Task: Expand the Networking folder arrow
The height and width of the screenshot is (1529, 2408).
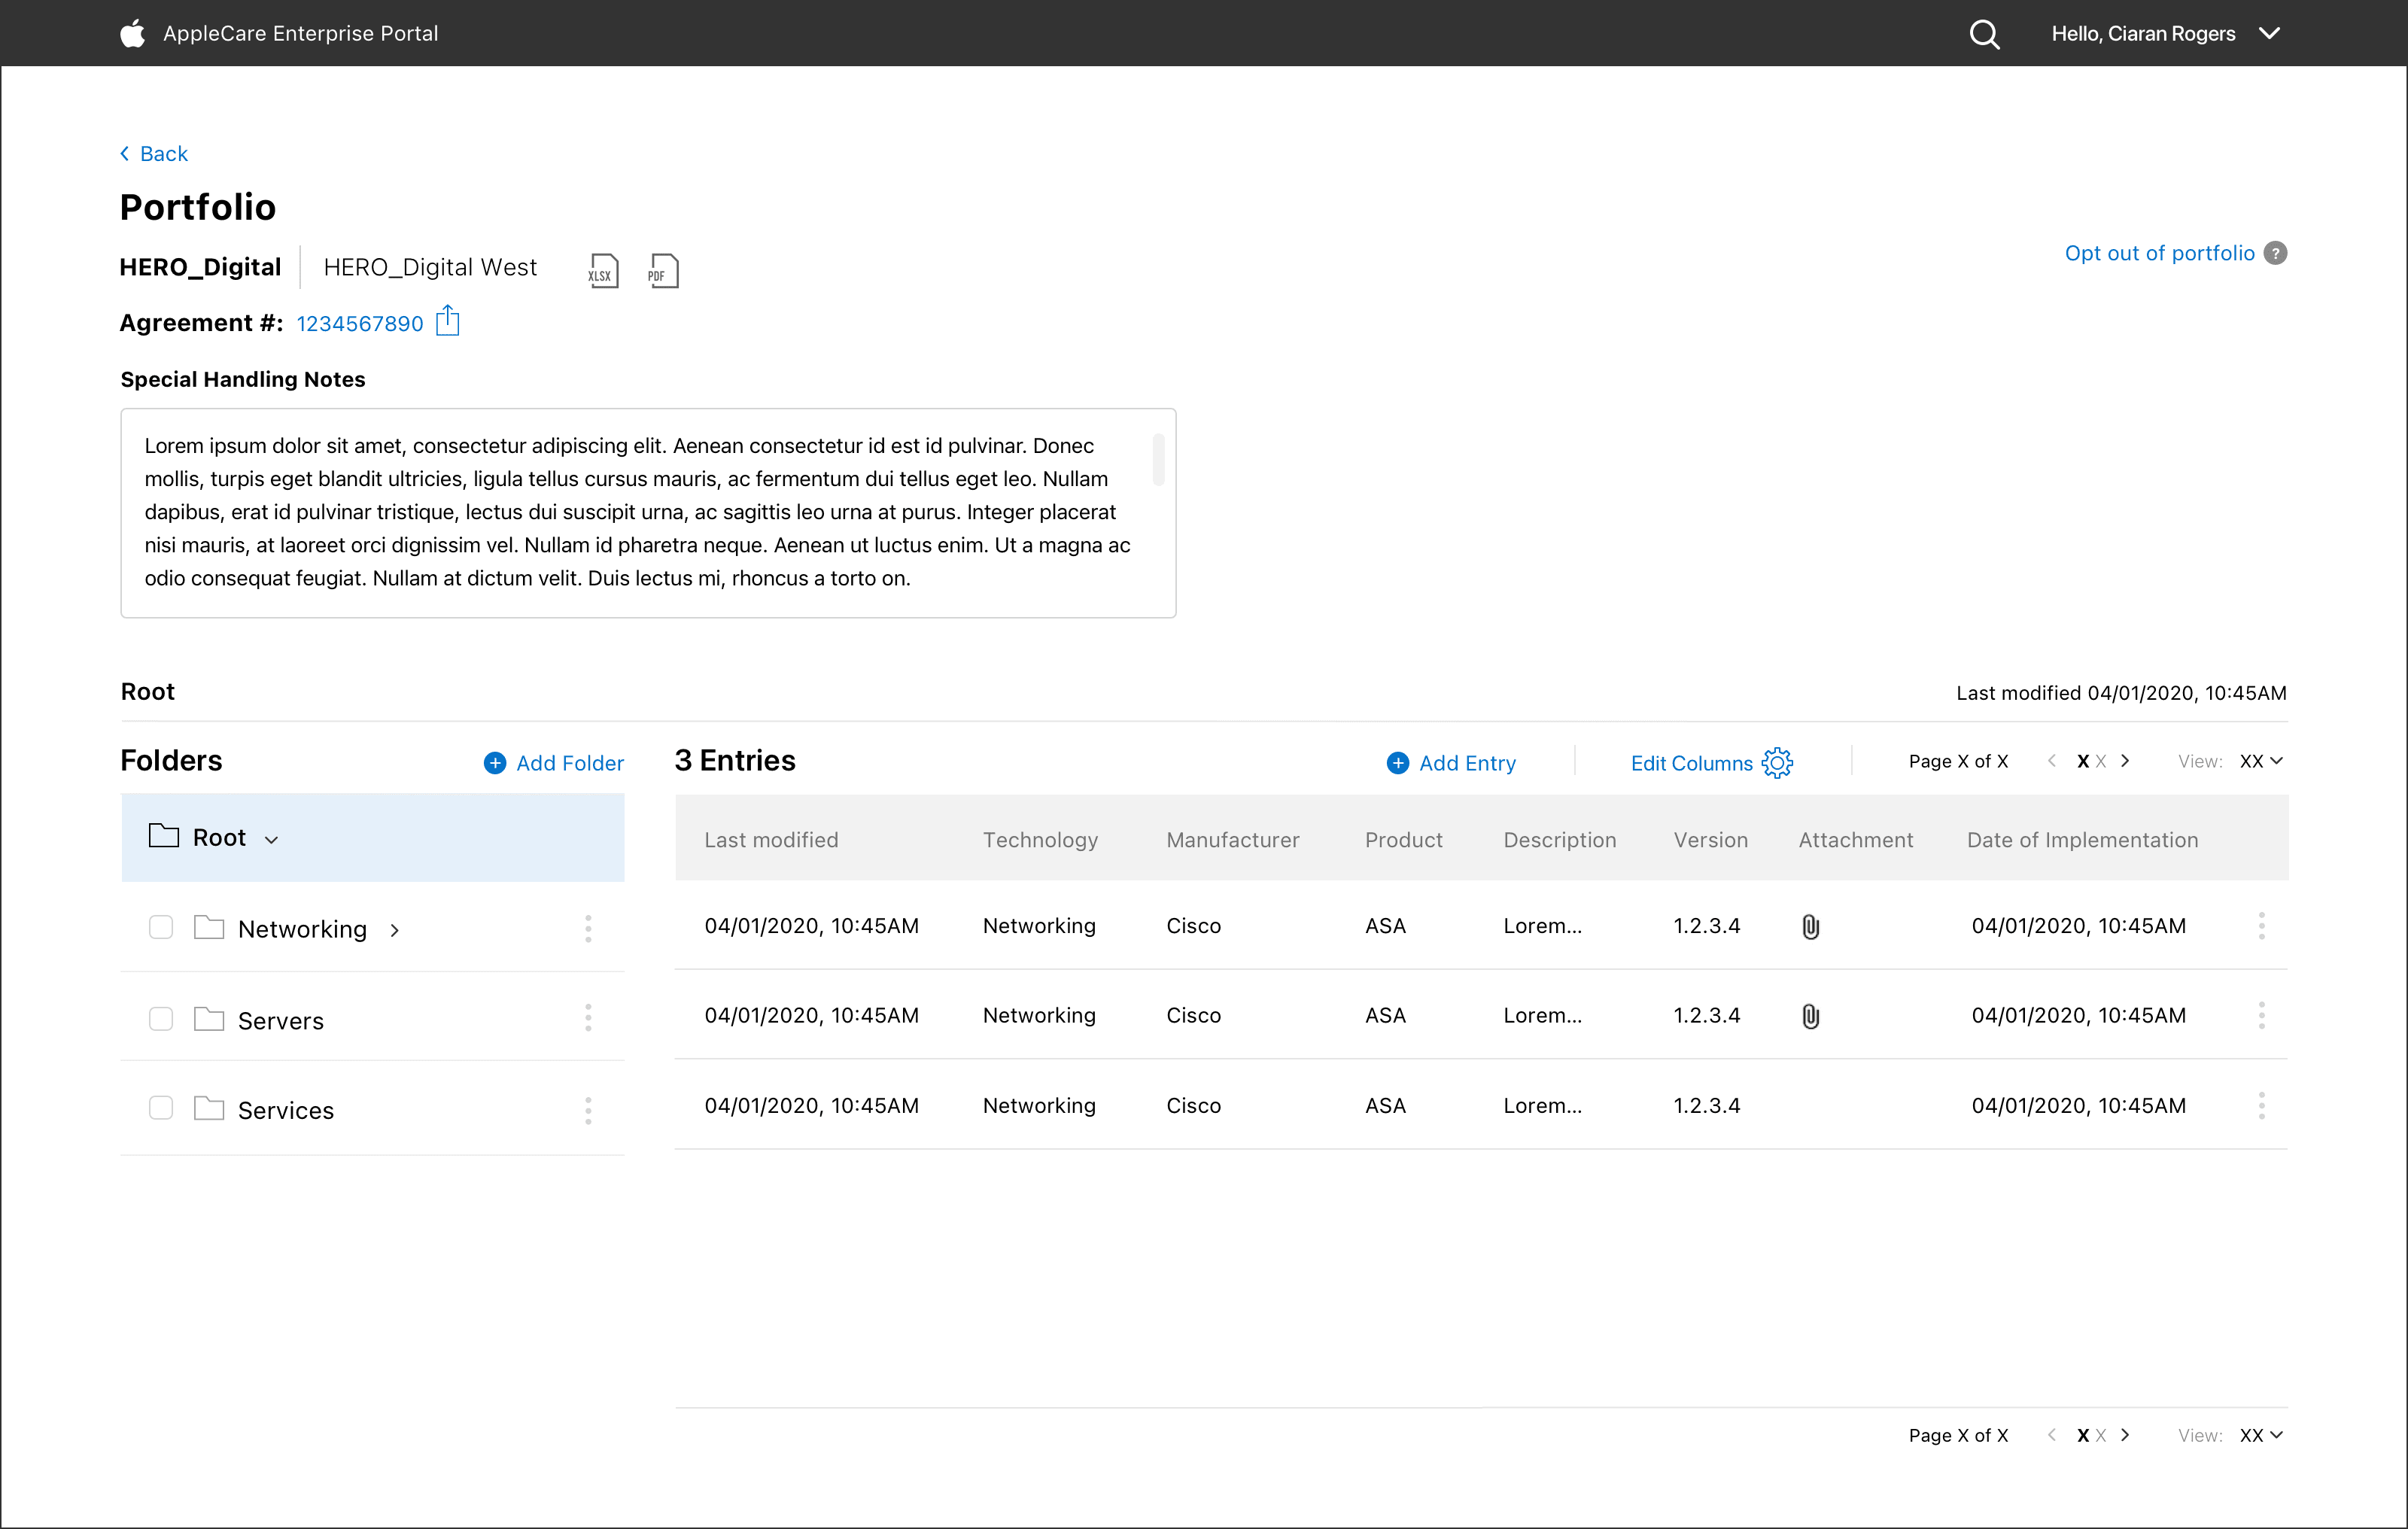Action: 395,930
